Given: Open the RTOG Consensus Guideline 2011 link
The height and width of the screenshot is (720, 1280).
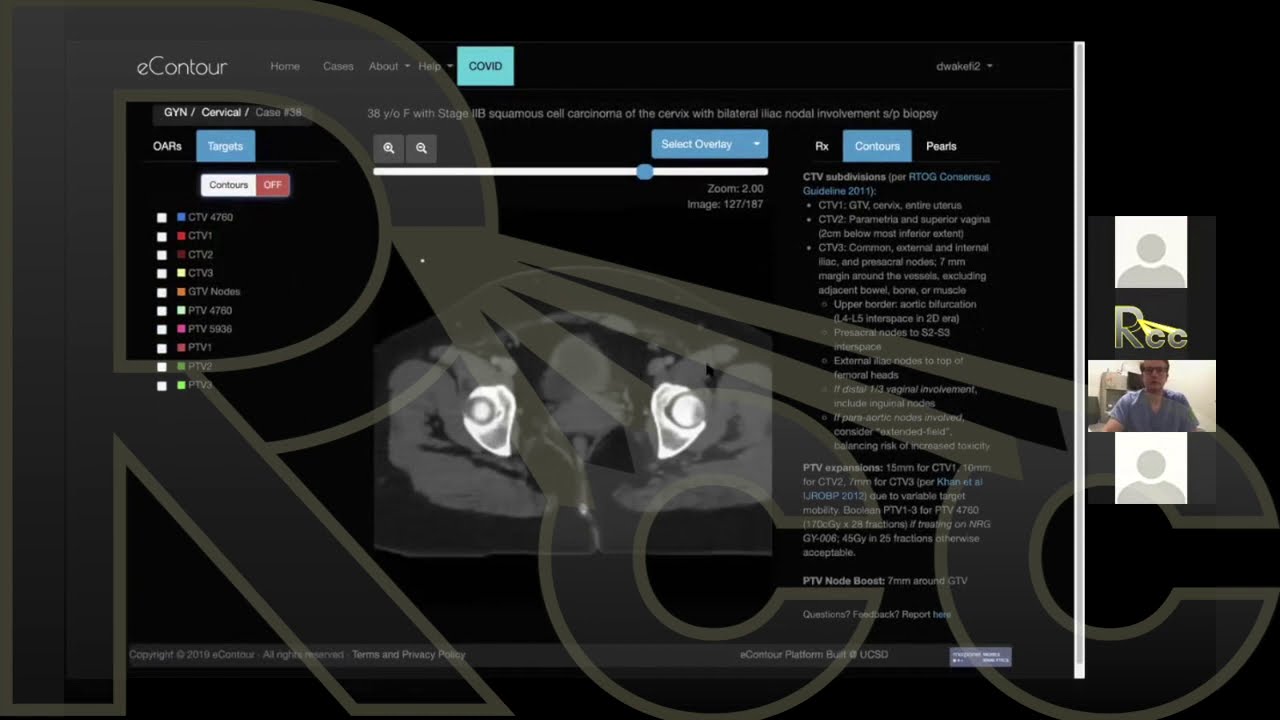Looking at the screenshot, I should pos(896,184).
